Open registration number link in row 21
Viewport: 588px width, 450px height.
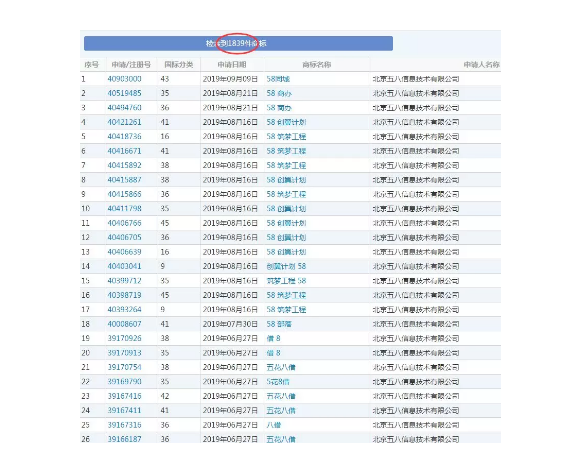124,367
